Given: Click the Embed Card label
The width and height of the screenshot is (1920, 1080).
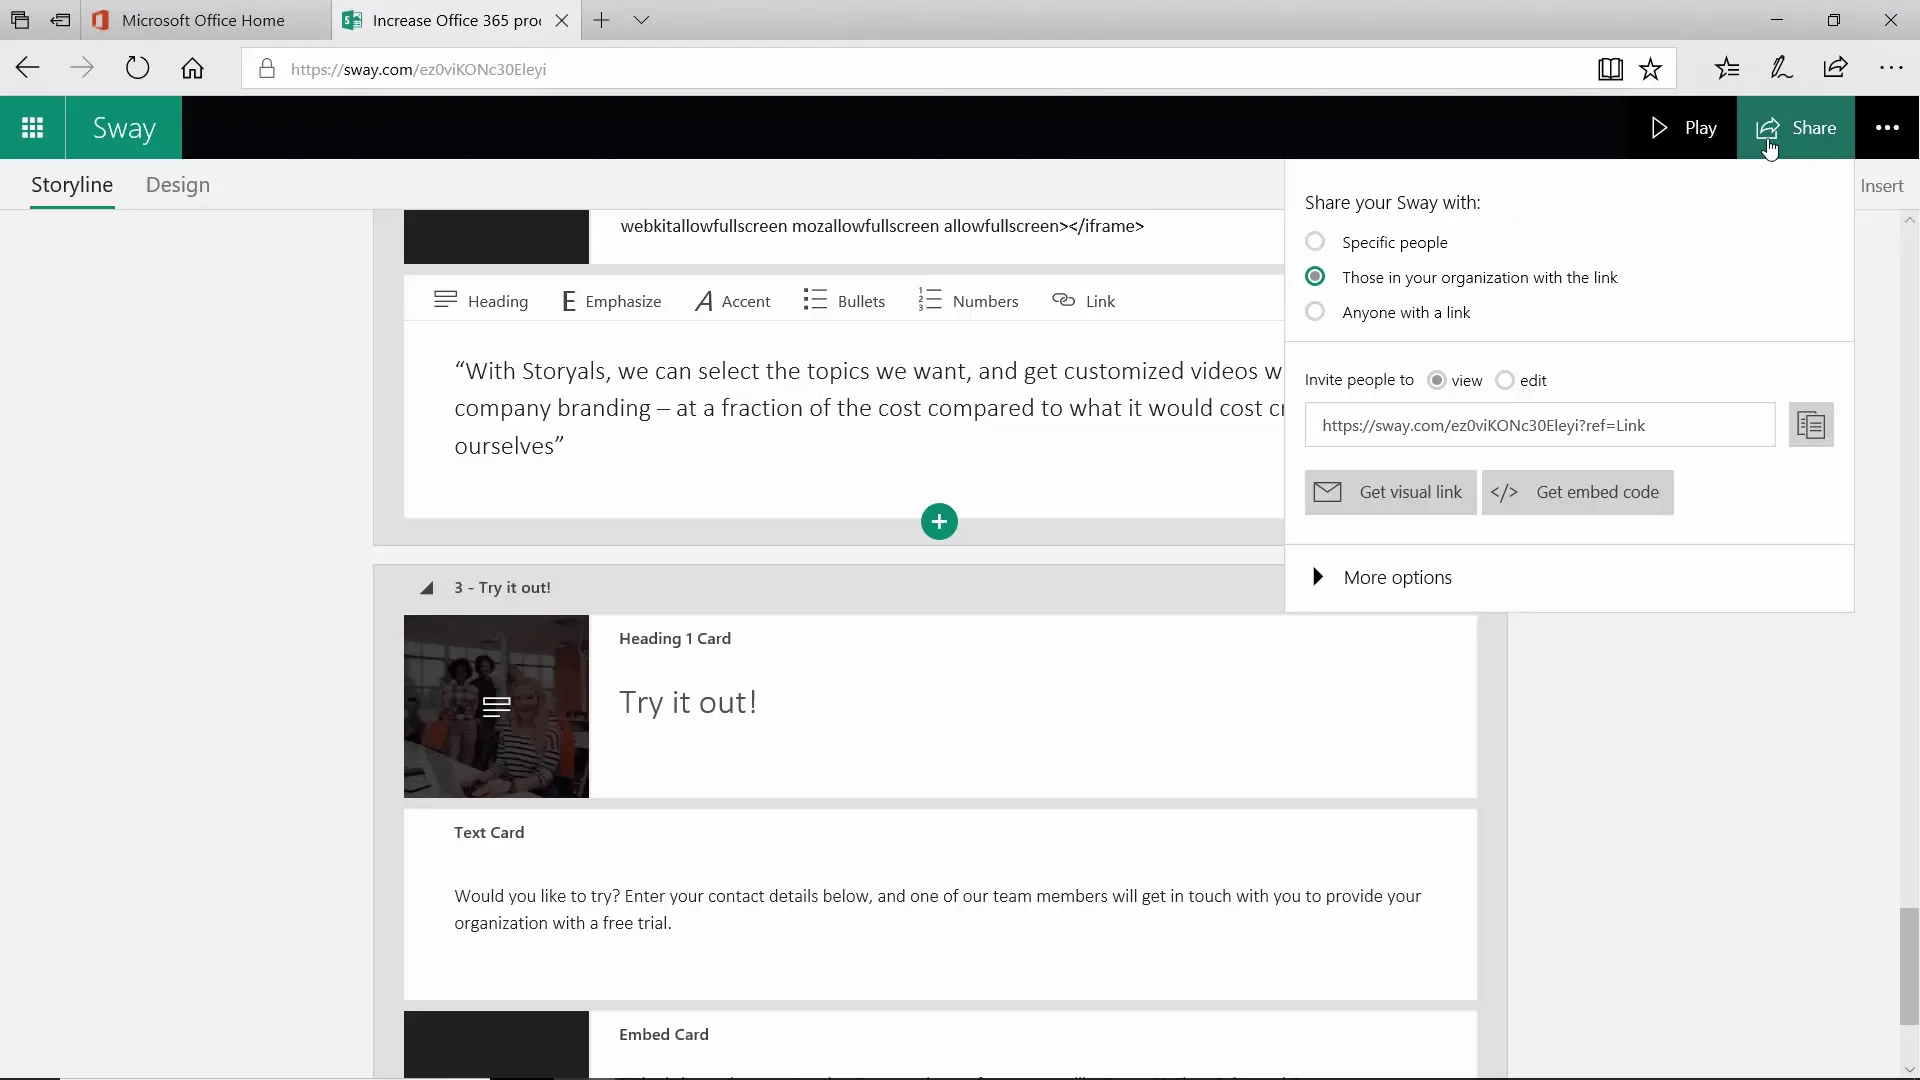Looking at the screenshot, I should (x=664, y=1034).
